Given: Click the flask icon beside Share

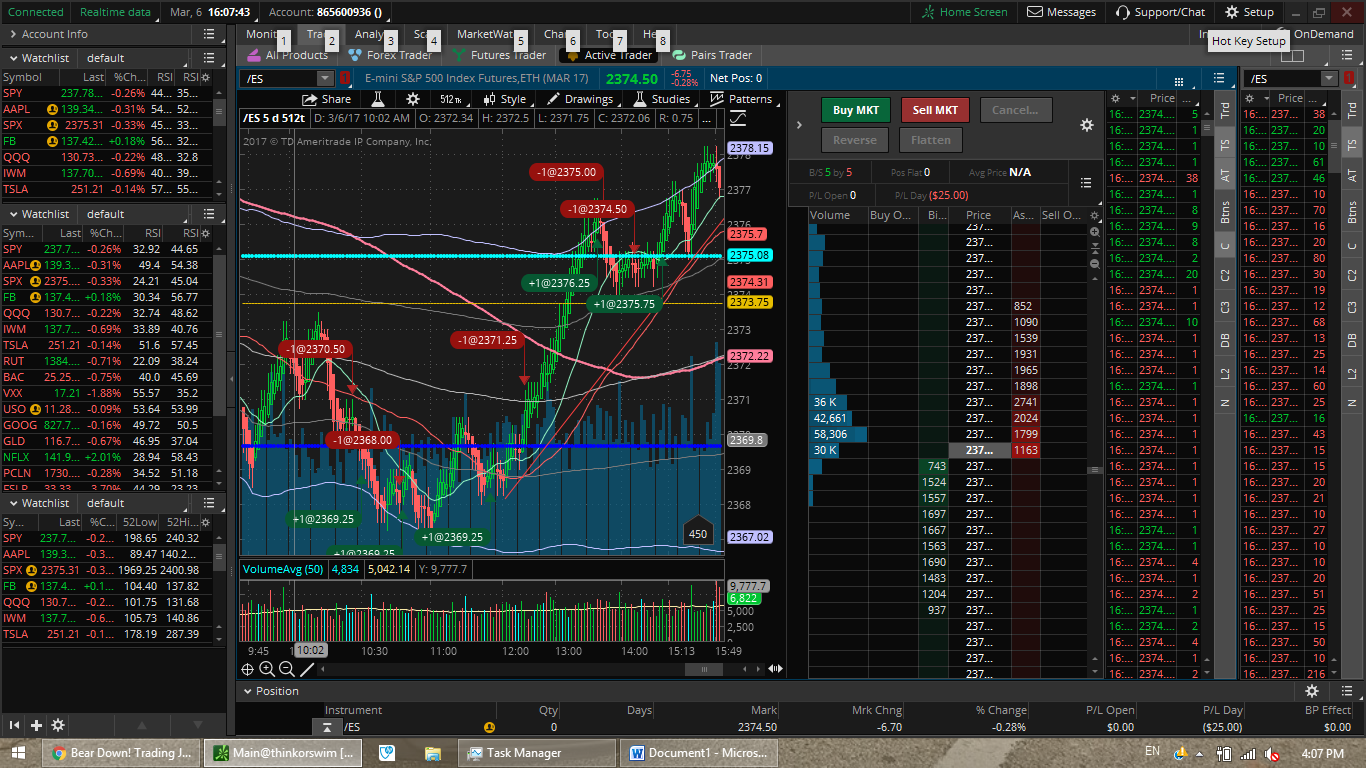Looking at the screenshot, I should (378, 99).
